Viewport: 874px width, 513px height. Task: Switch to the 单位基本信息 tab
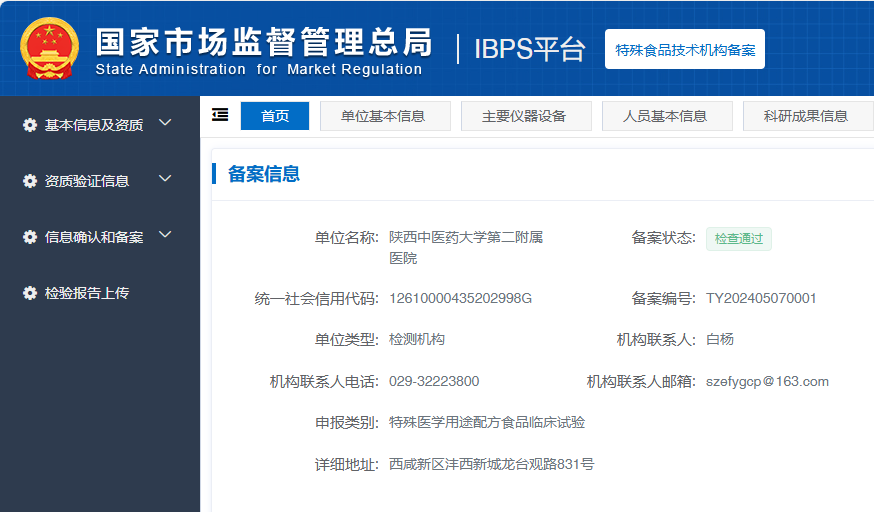(x=385, y=116)
